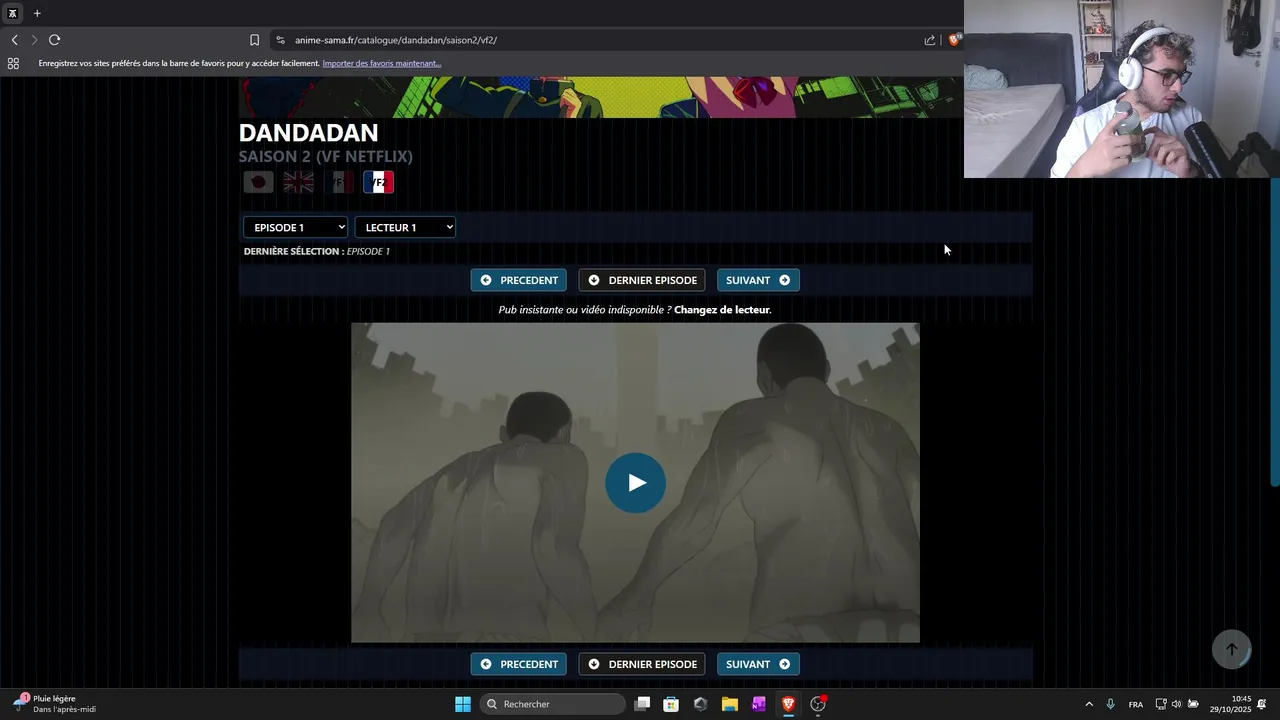This screenshot has width=1280, height=720.
Task: Play the video with center play button
Action: coord(635,483)
